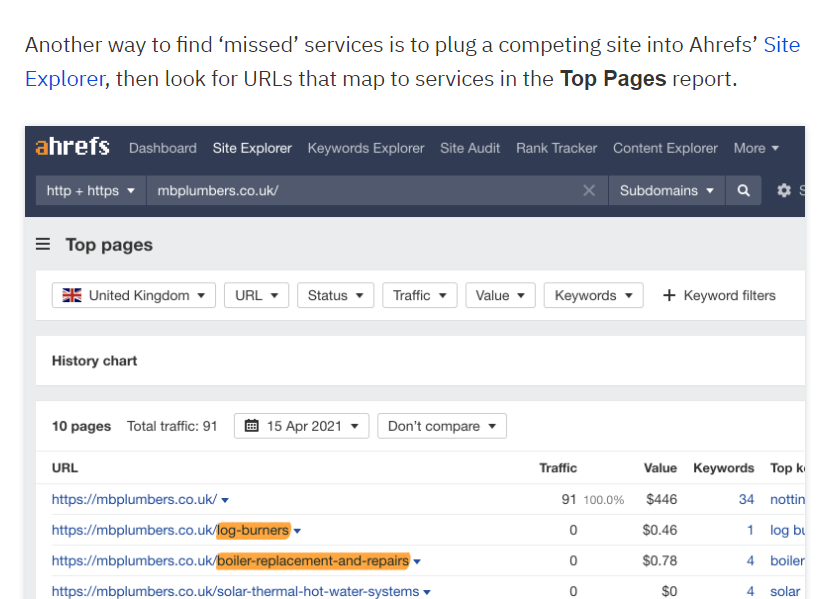Click keywords count 4 in the solar-thermal row

click(x=750, y=591)
